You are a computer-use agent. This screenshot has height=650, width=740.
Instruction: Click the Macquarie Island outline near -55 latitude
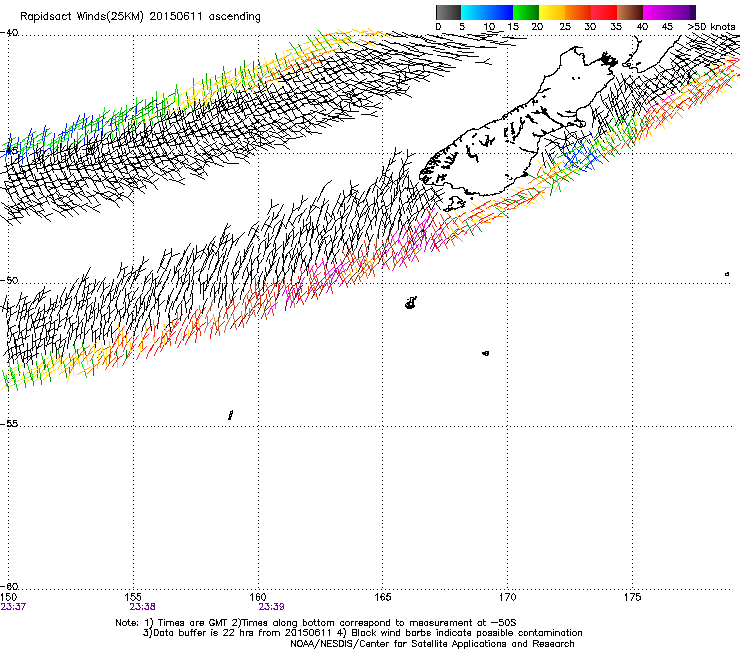[230, 415]
